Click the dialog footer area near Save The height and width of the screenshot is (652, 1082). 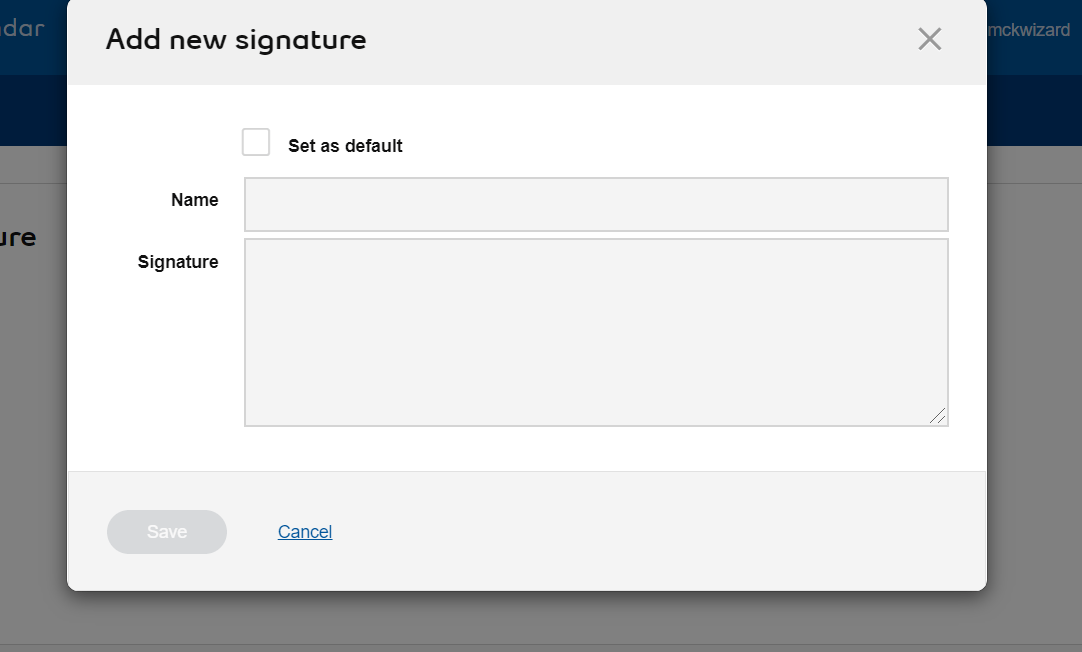click(x=600, y=531)
